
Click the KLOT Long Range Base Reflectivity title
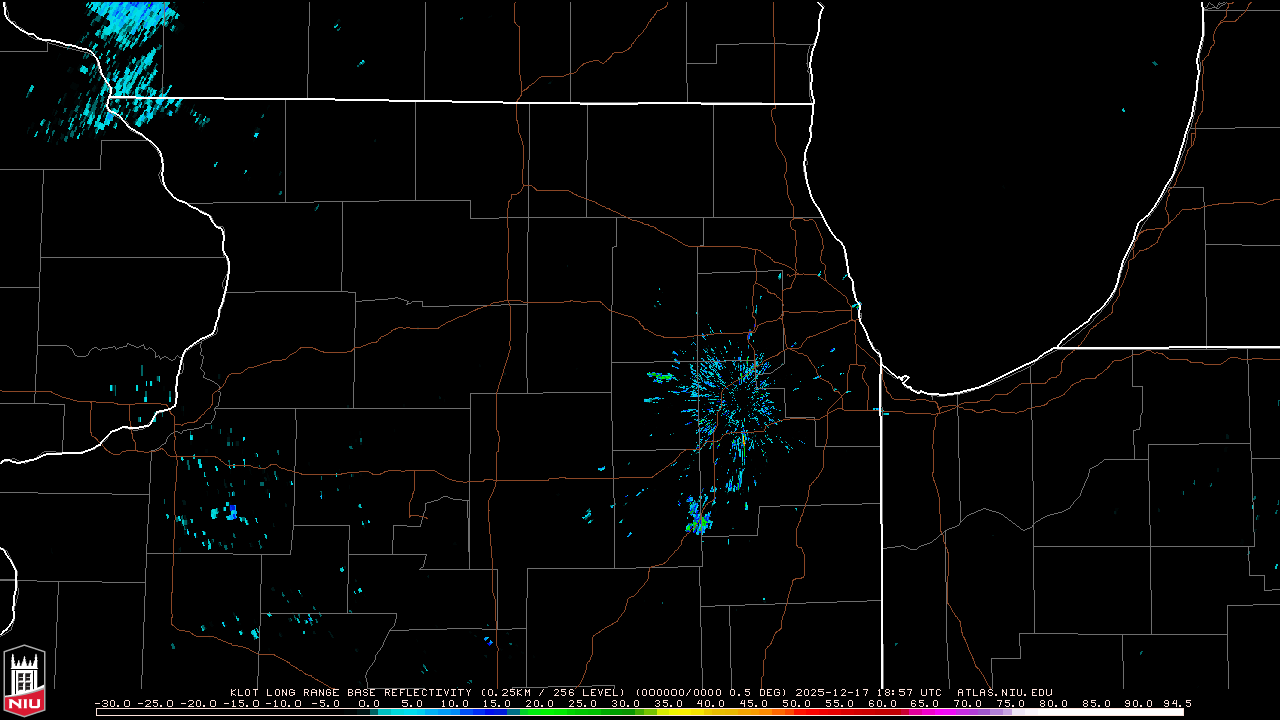pyautogui.click(x=349, y=692)
